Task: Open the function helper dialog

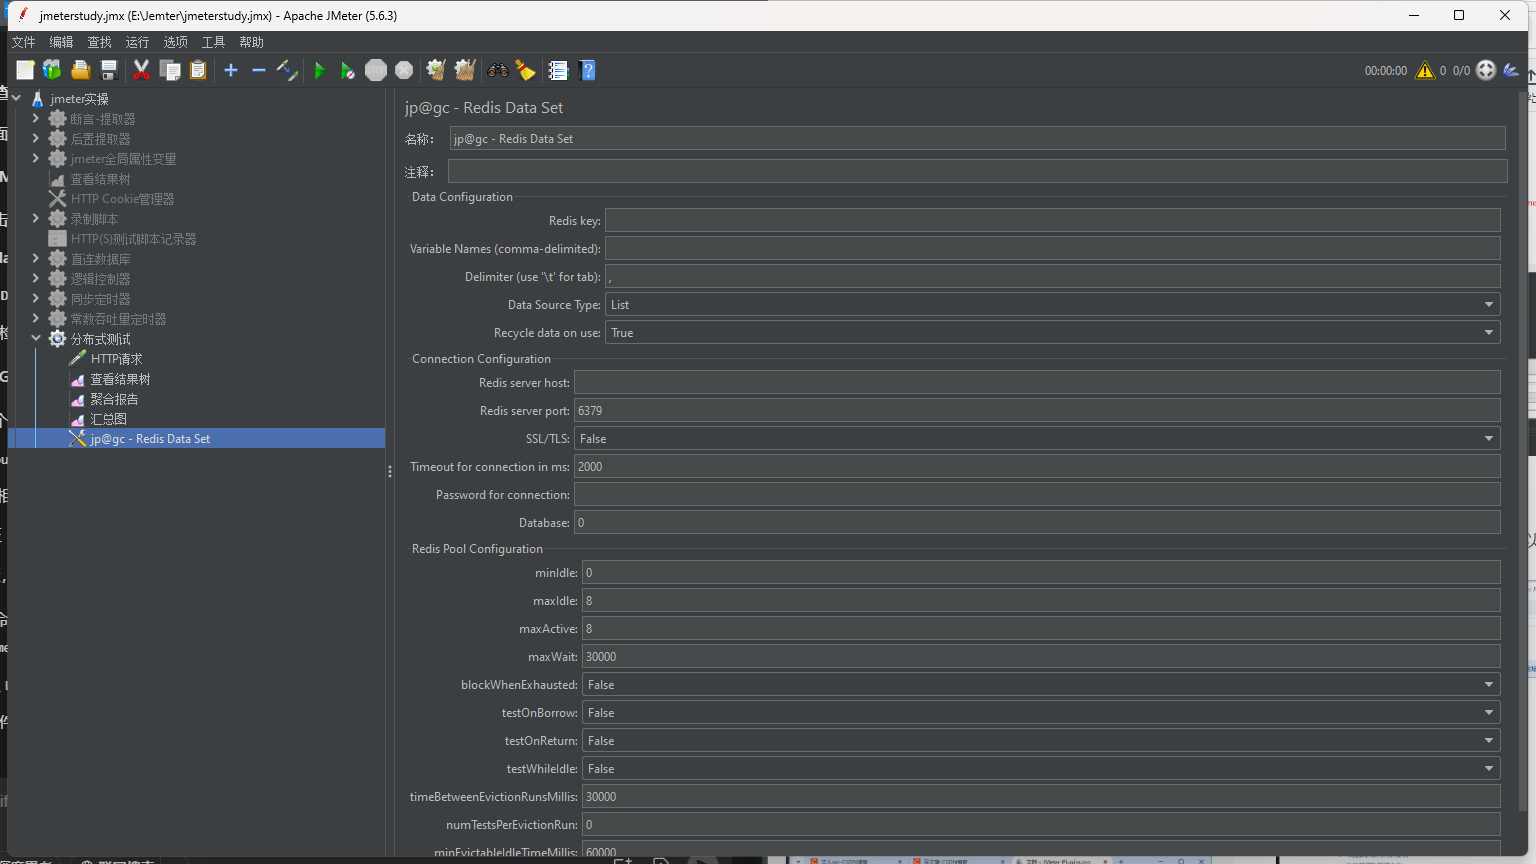Action: click(x=558, y=70)
